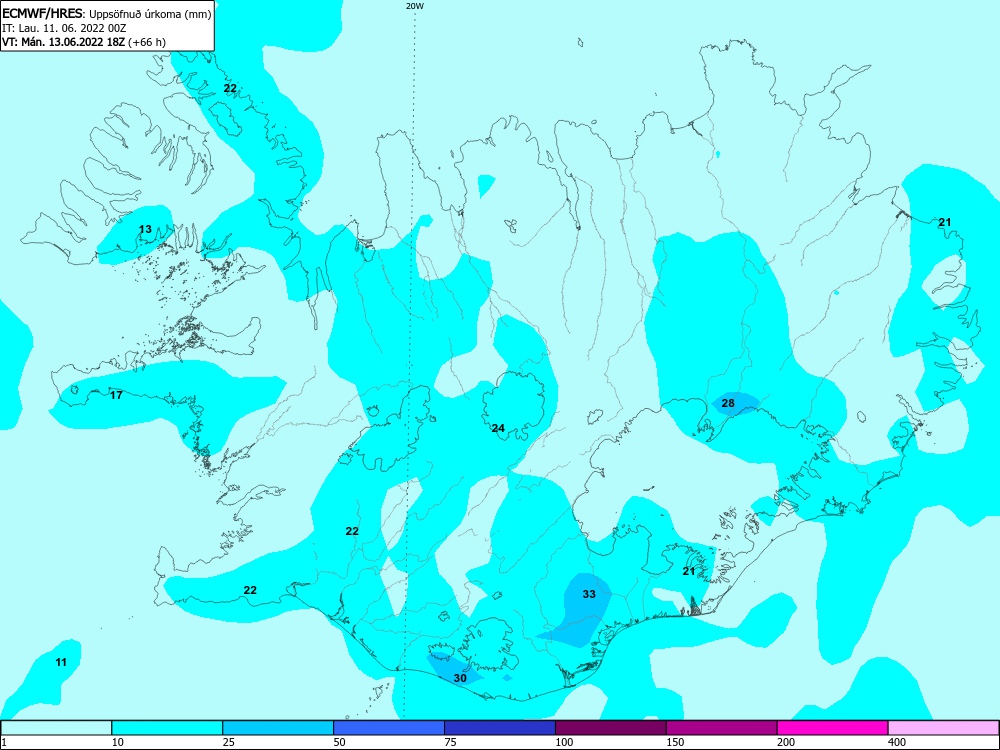Click the 200–400 mm pink legend swatch

[833, 728]
